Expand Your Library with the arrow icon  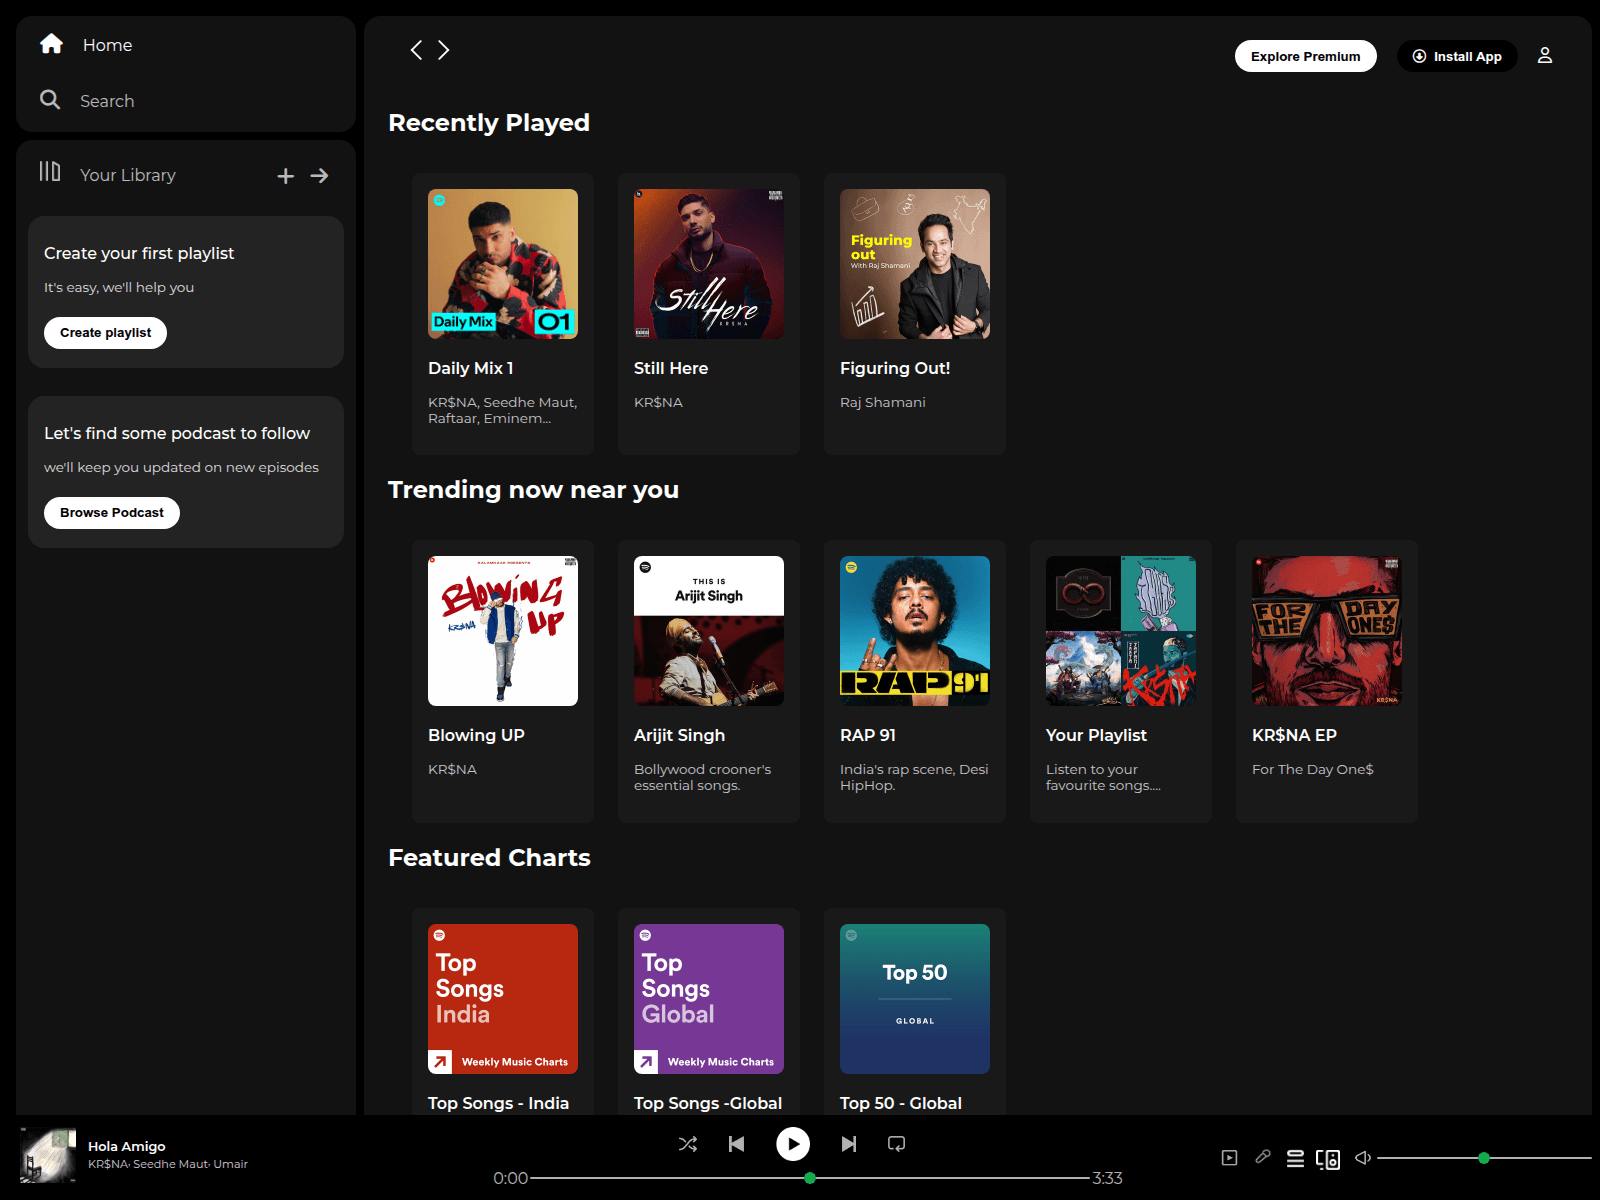point(319,176)
